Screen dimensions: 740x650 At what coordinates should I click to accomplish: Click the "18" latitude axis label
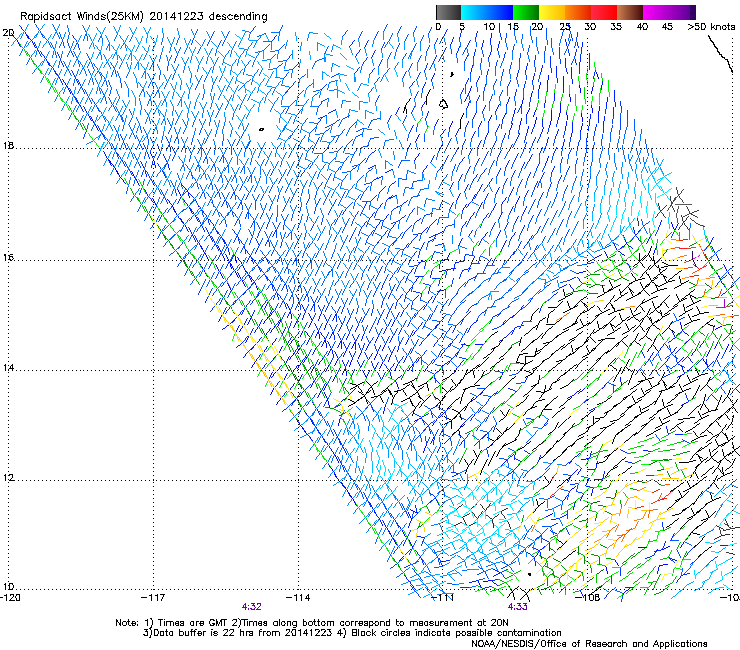[8, 145]
